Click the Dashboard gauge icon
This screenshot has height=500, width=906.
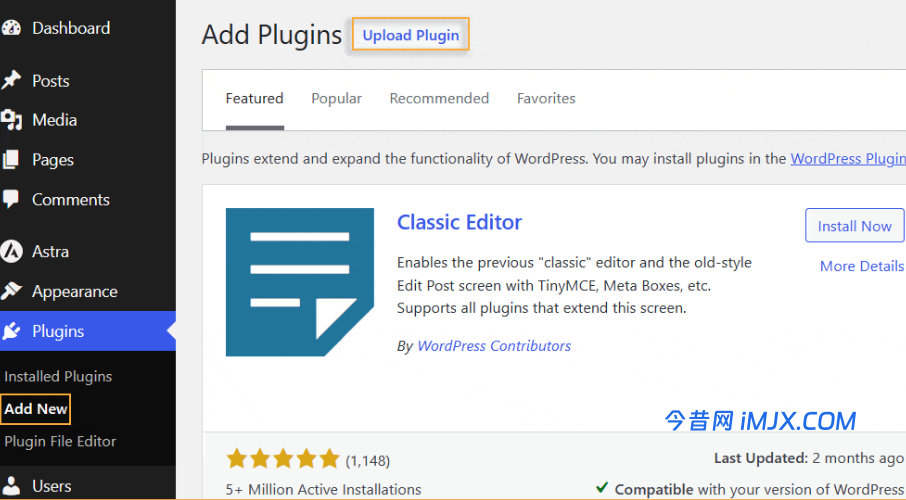click(x=10, y=28)
